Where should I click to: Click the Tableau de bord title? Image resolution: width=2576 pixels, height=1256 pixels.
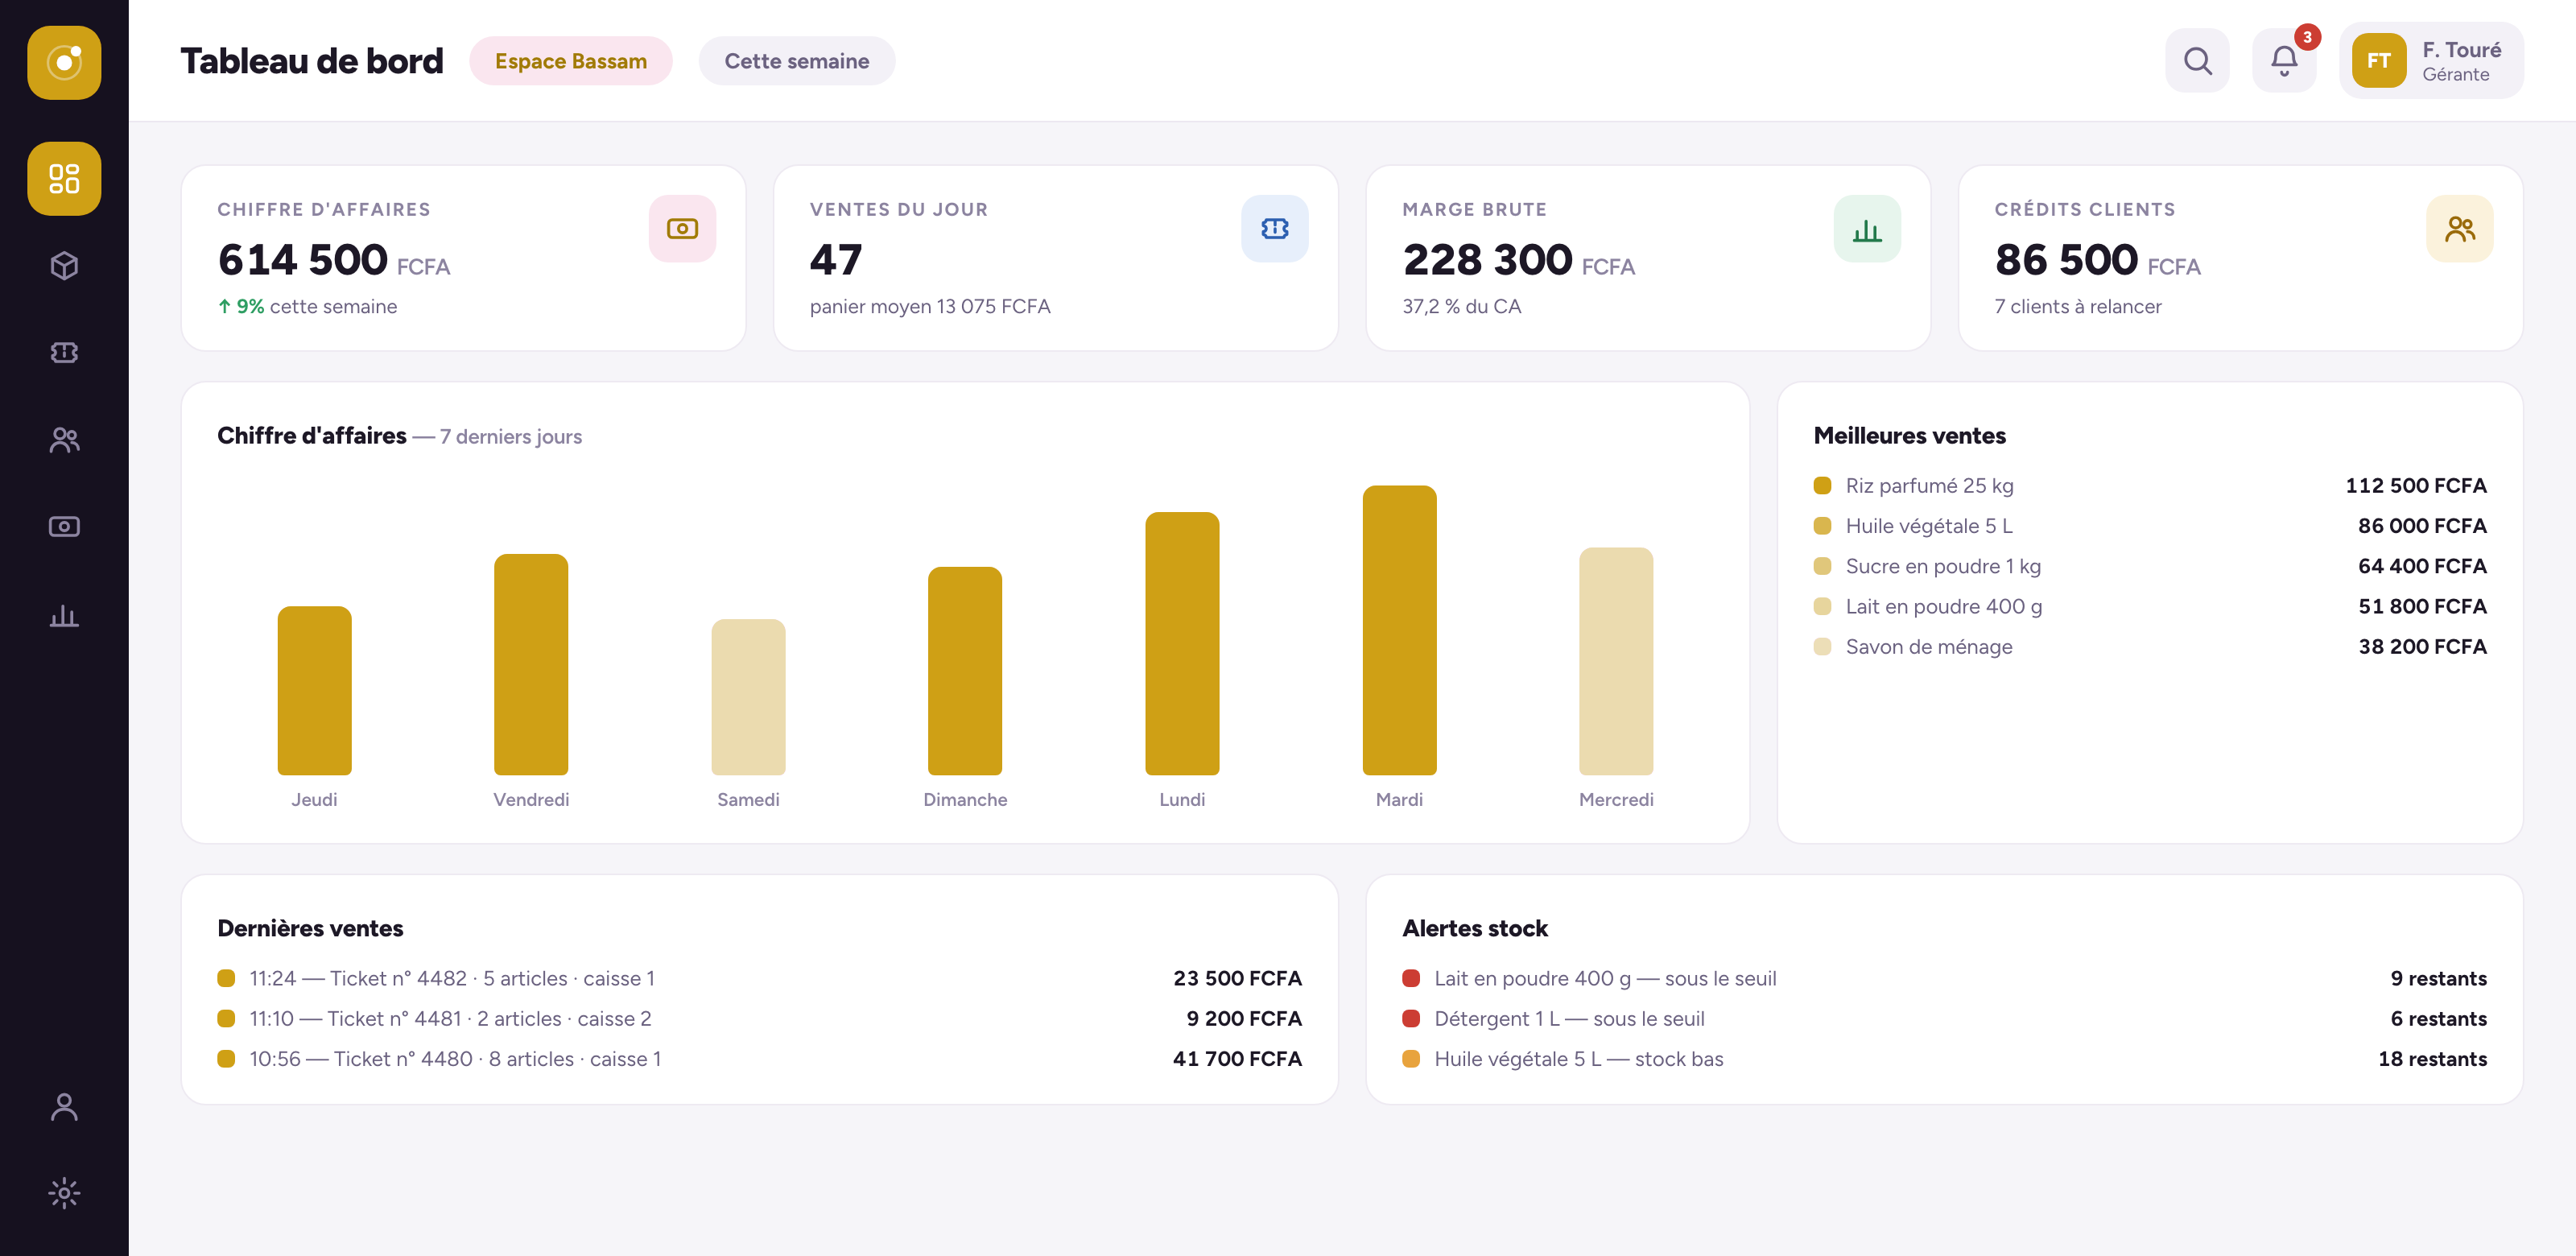click(x=311, y=61)
